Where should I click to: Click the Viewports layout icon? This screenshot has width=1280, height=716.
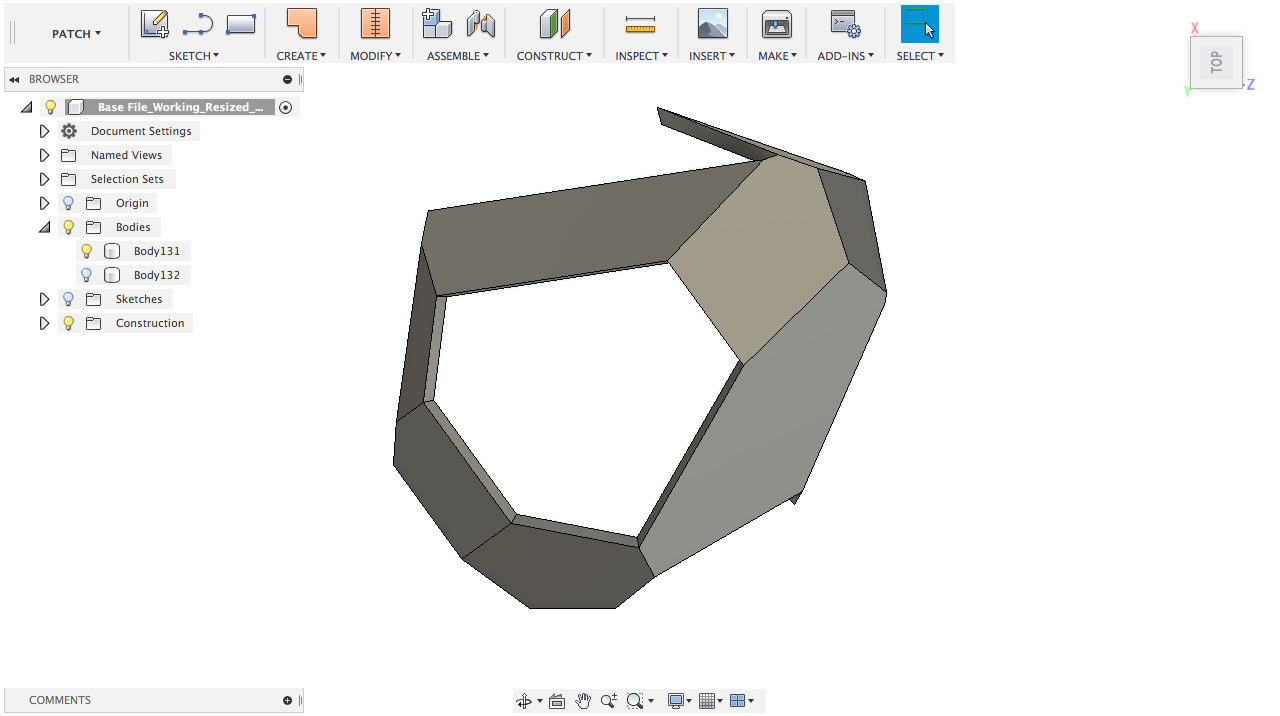[738, 701]
